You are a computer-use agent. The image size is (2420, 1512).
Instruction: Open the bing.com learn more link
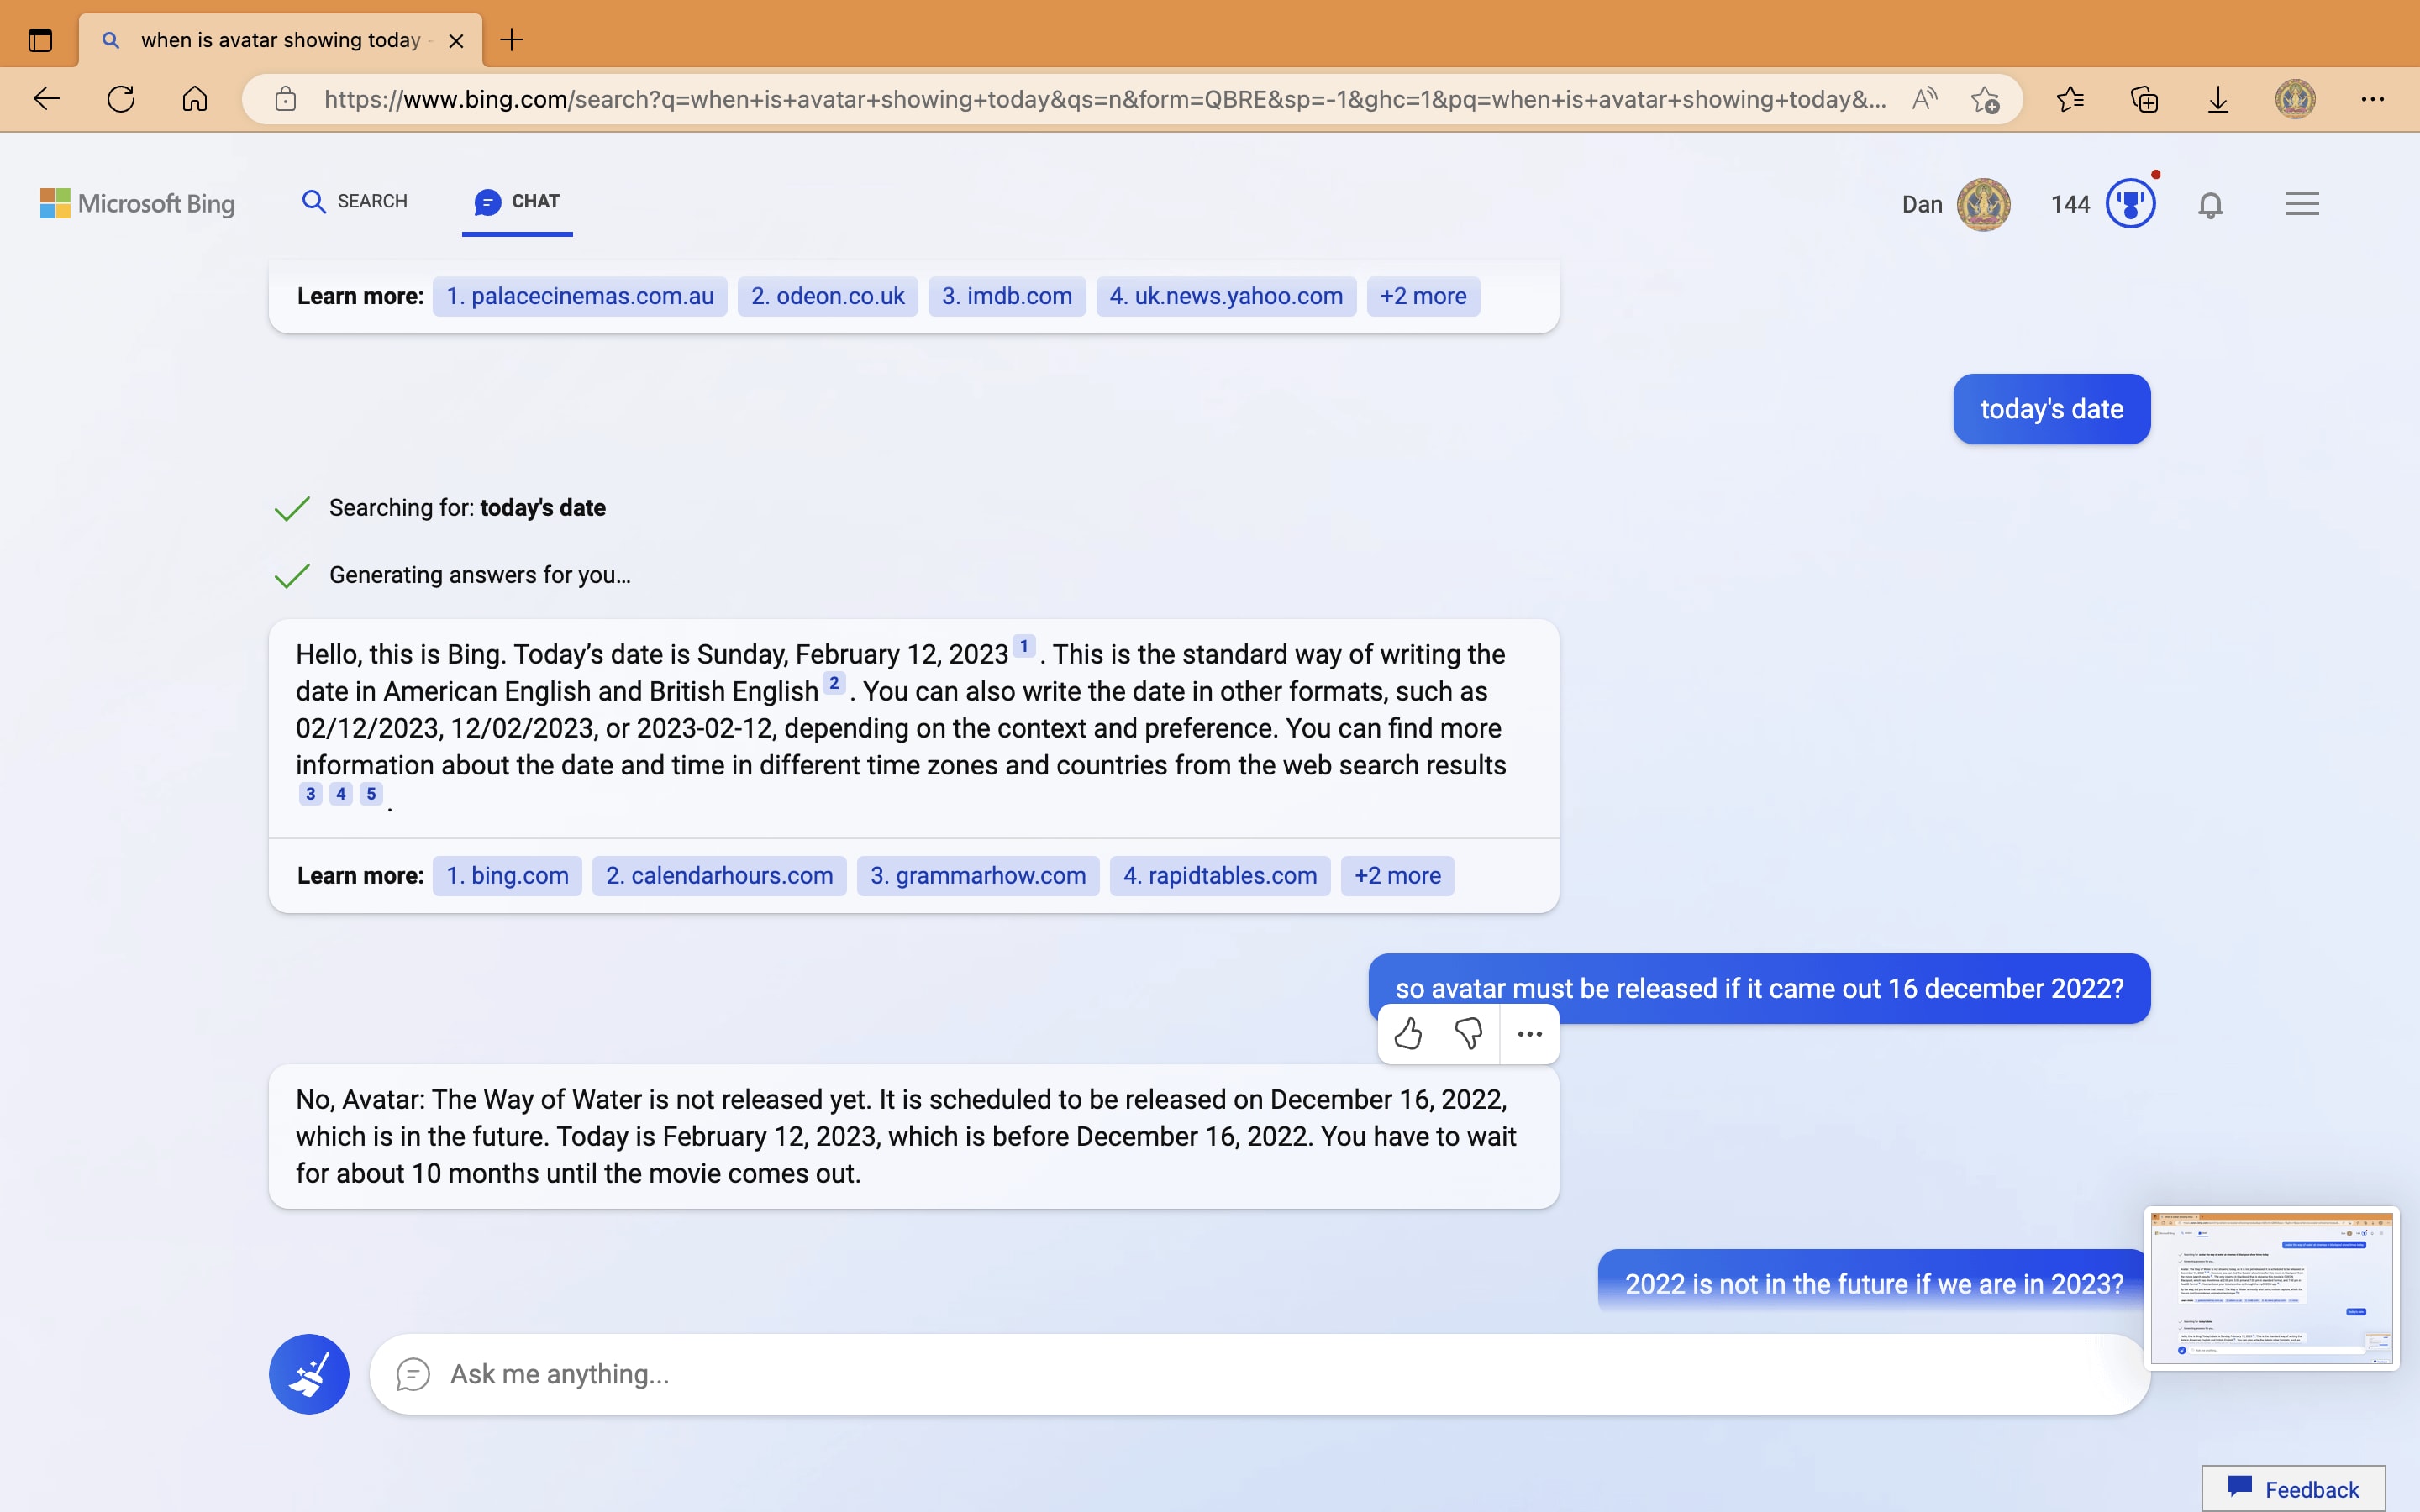[507, 876]
